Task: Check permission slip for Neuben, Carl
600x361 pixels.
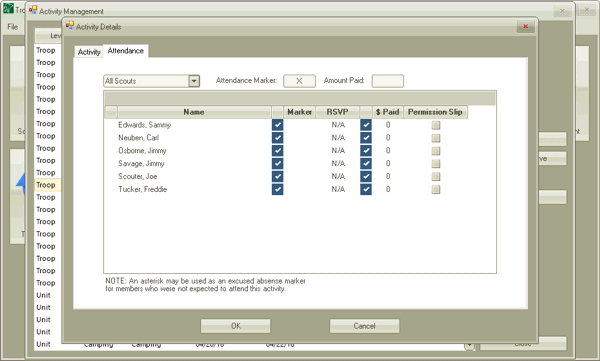Action: pyautogui.click(x=436, y=138)
